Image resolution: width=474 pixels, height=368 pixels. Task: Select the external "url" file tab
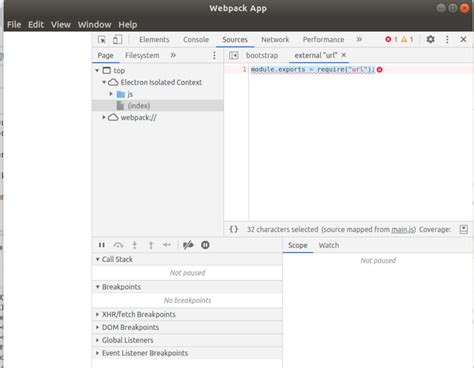click(x=316, y=55)
